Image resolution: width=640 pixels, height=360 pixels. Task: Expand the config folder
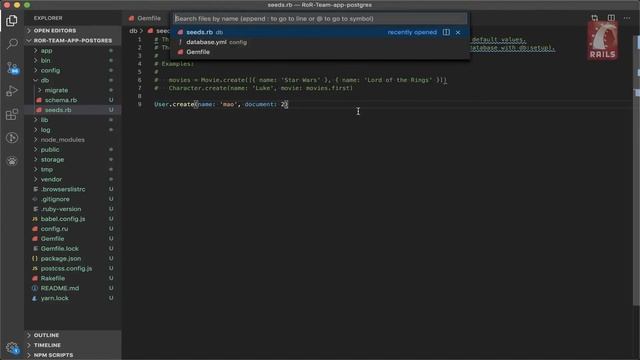(x=73, y=70)
